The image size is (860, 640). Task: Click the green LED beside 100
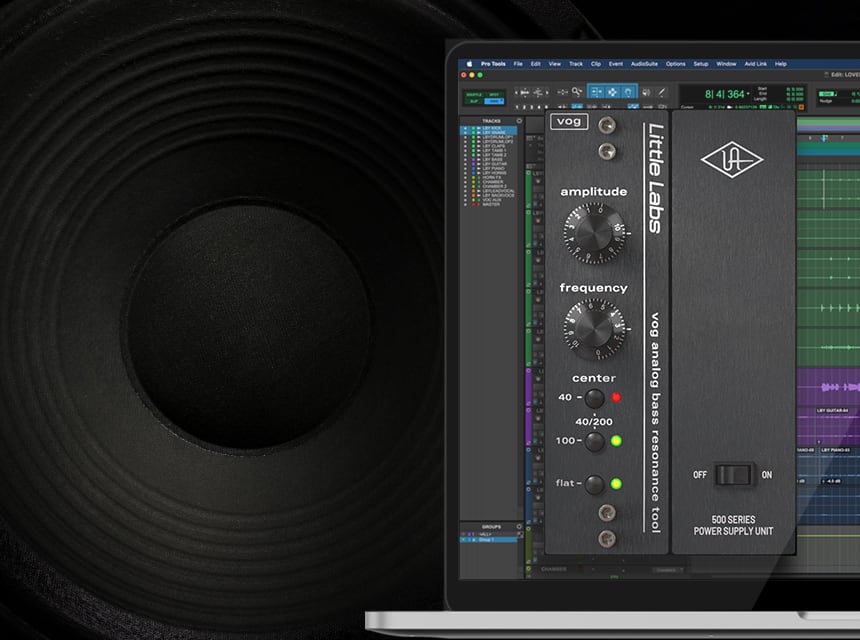616,440
